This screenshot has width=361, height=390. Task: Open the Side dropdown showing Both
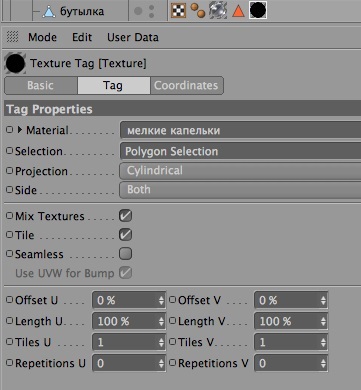pos(240,190)
